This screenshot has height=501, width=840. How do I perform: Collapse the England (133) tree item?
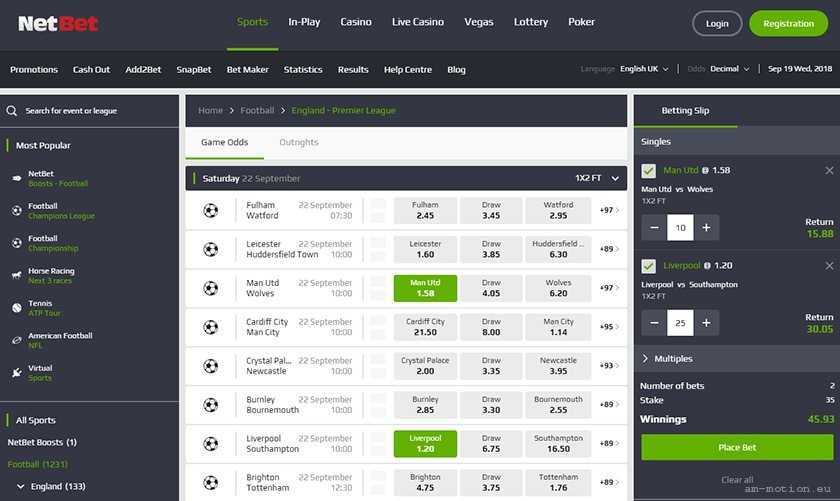coord(51,487)
